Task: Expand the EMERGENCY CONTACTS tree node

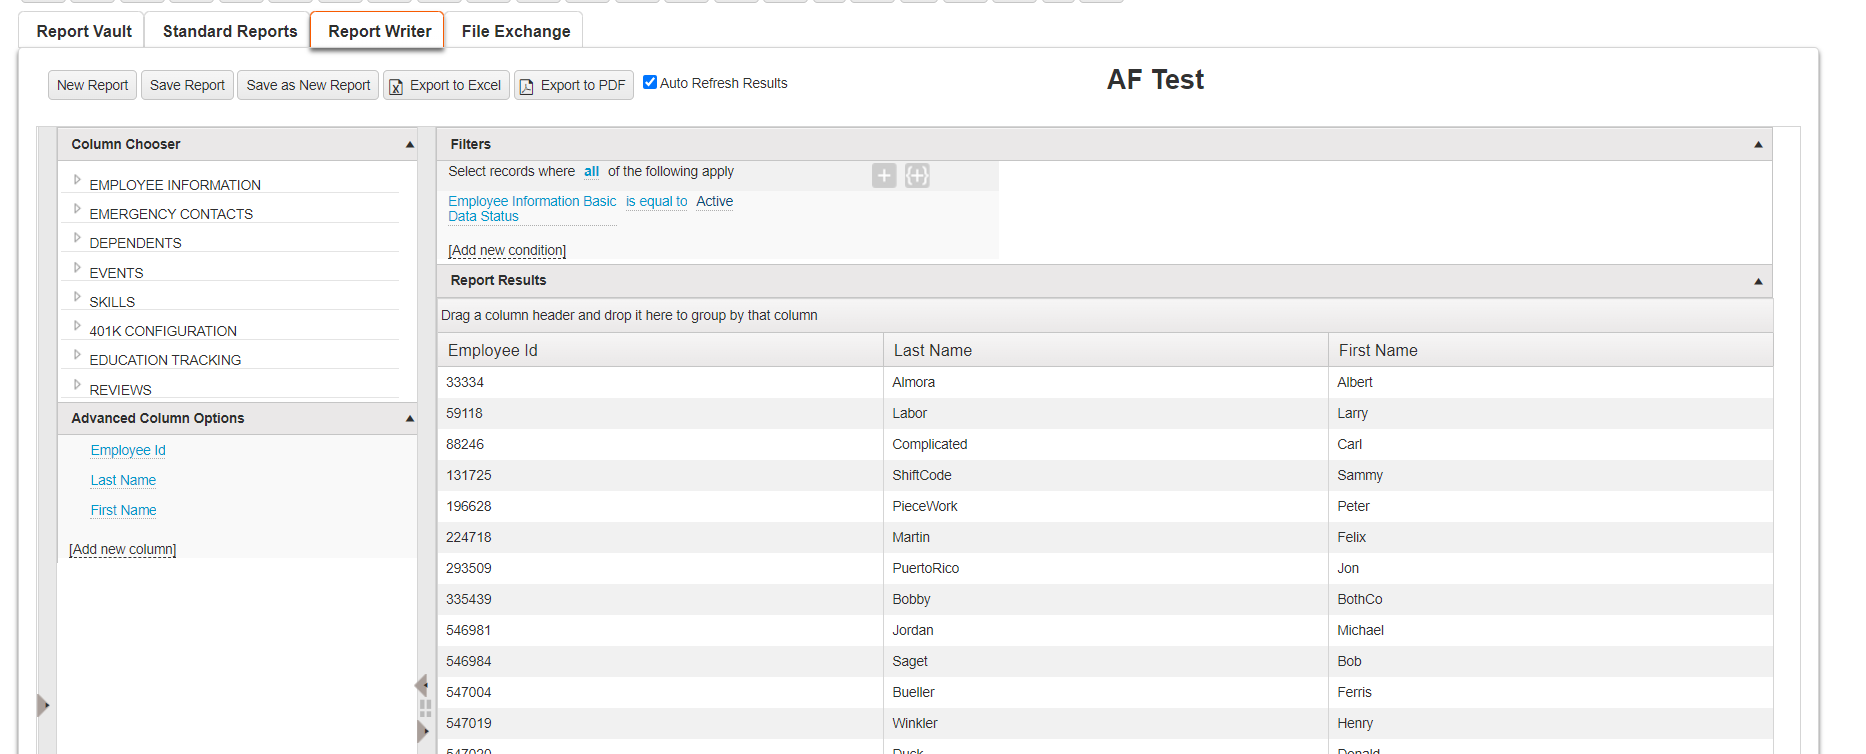Action: [77, 209]
